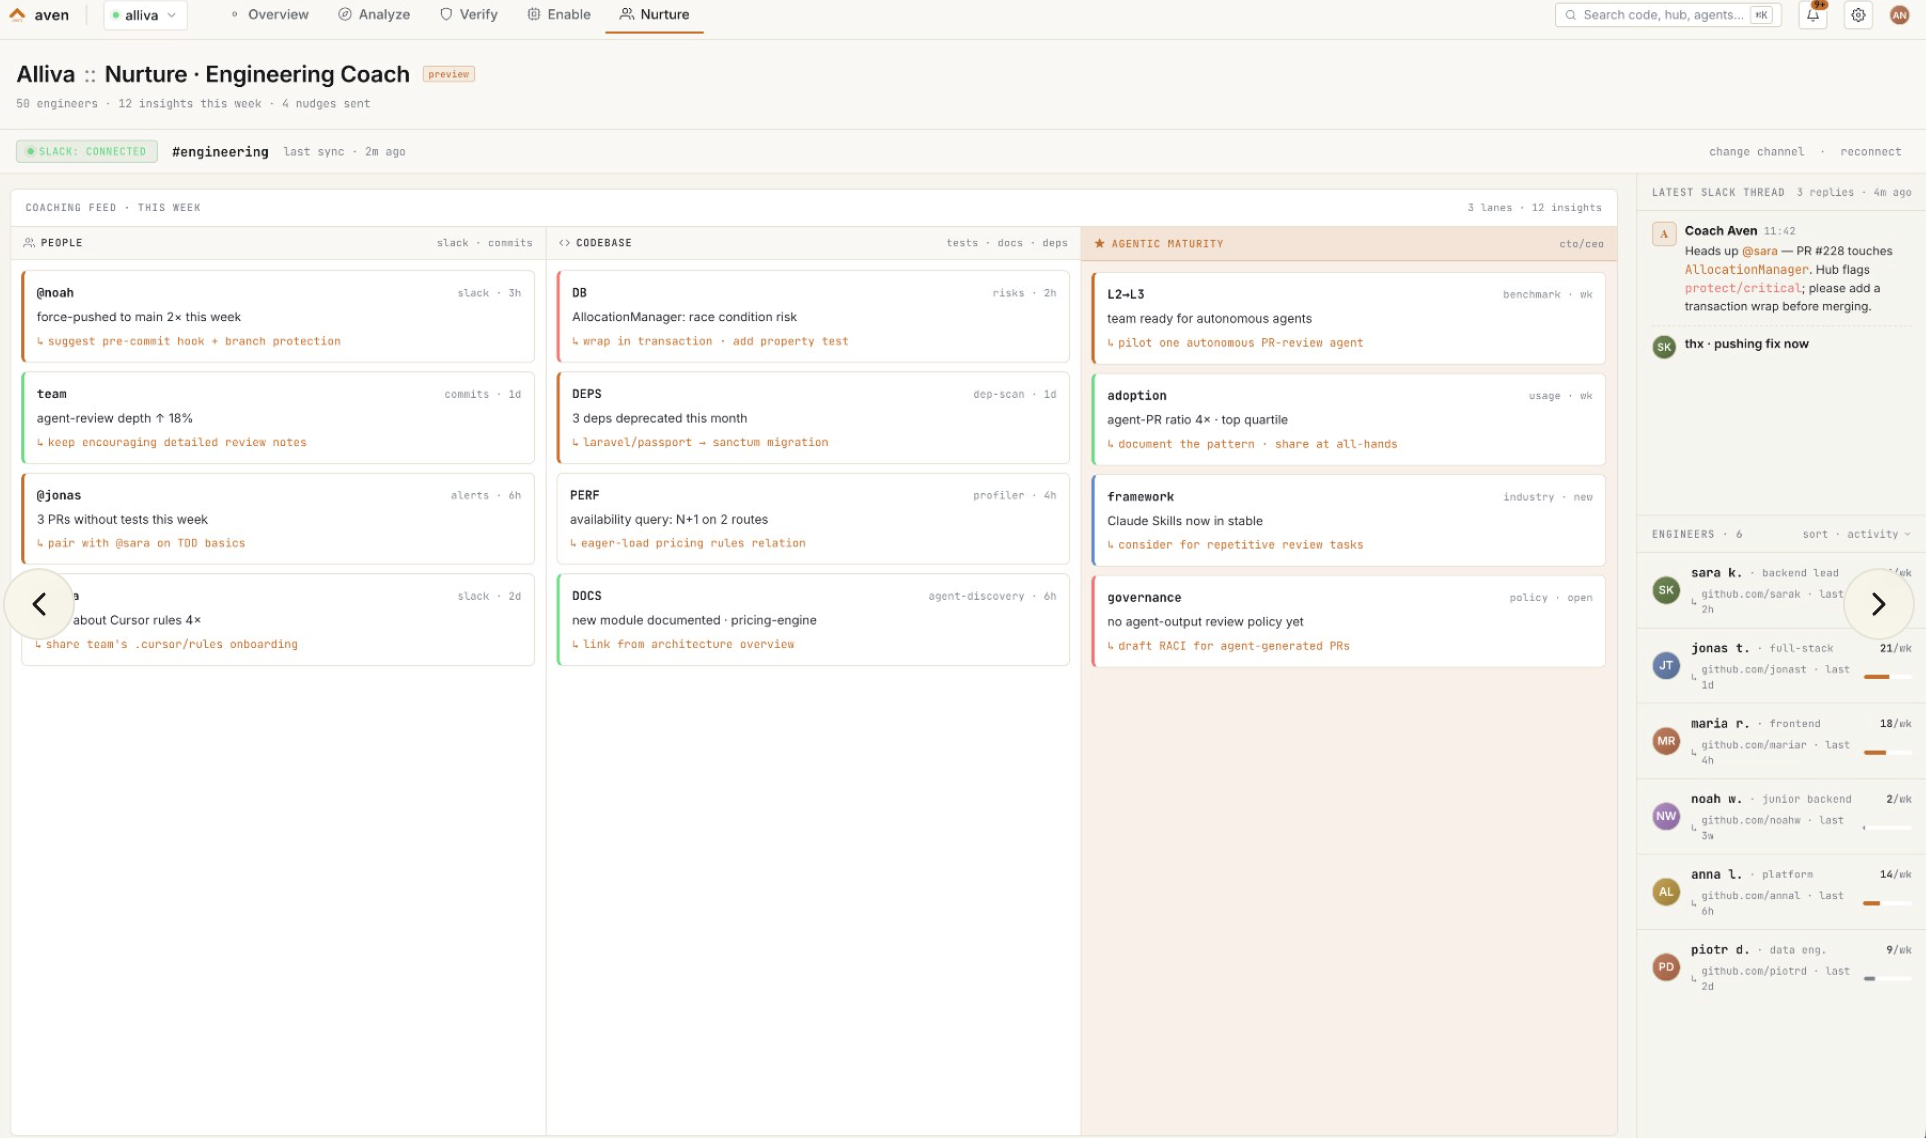Click the Coach Aven avatar in the thread
The width and height of the screenshot is (1926, 1138).
tap(1663, 233)
